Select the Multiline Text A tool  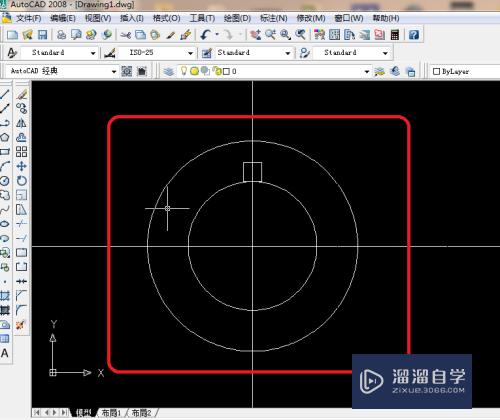coord(5,353)
